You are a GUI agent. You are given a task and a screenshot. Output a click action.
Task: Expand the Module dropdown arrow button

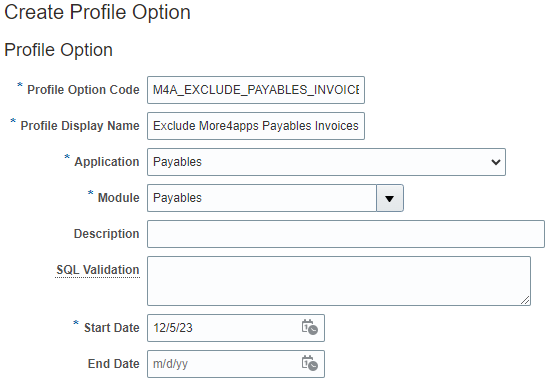click(390, 198)
